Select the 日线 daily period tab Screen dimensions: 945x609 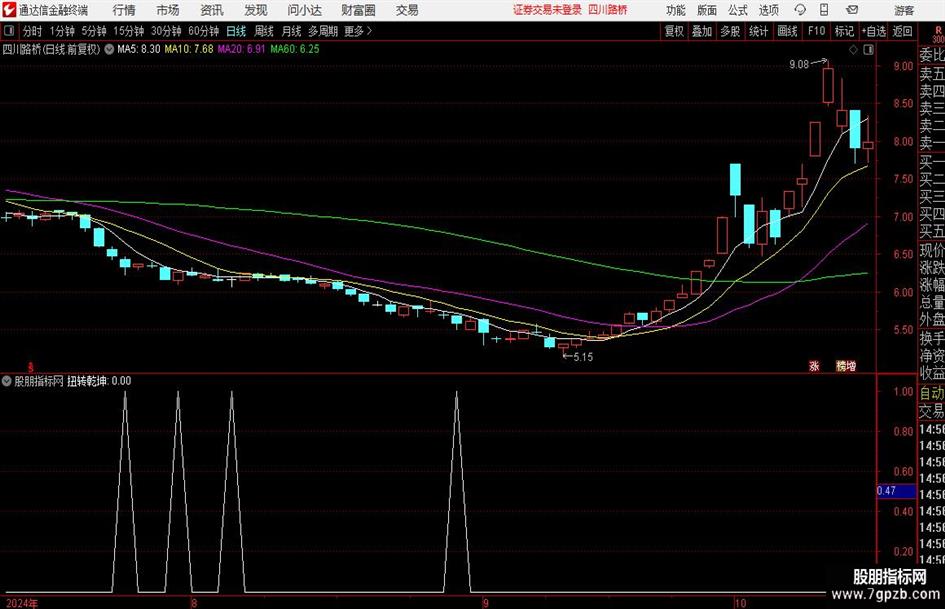pos(236,31)
